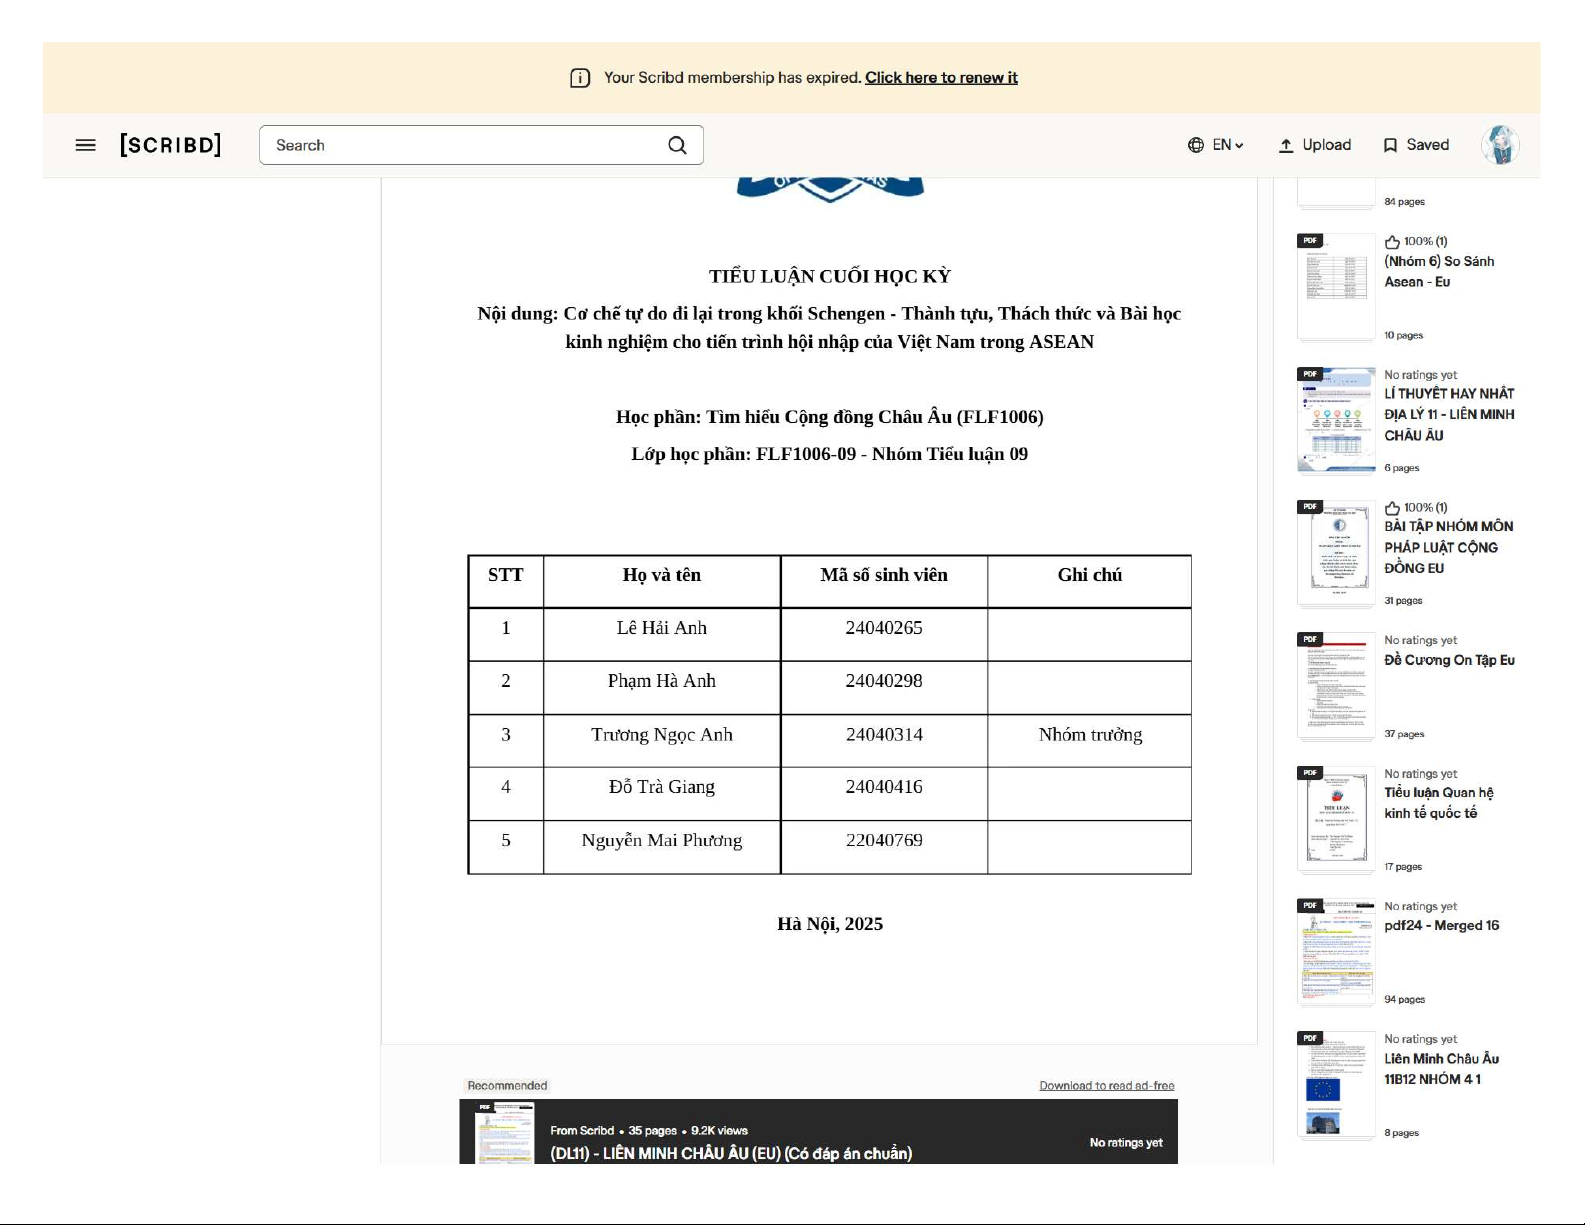This screenshot has height=1225, width=1585.
Task: Open 'pdf24 - Merged 16' thumbnail
Action: (x=1336, y=952)
